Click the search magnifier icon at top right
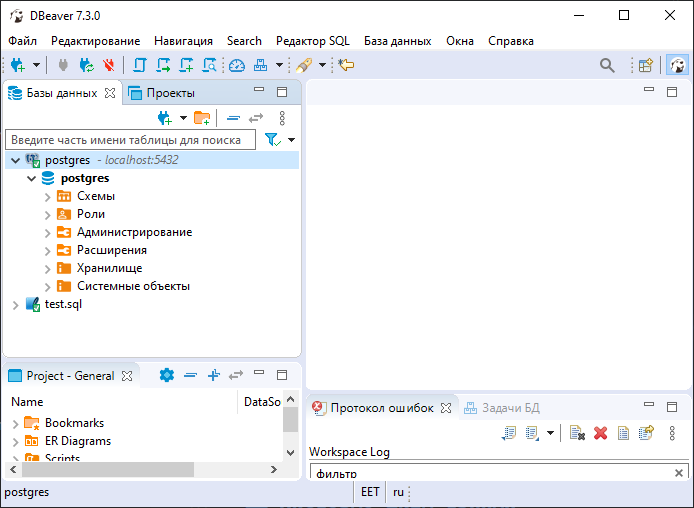The height and width of the screenshot is (508, 694). pos(607,65)
